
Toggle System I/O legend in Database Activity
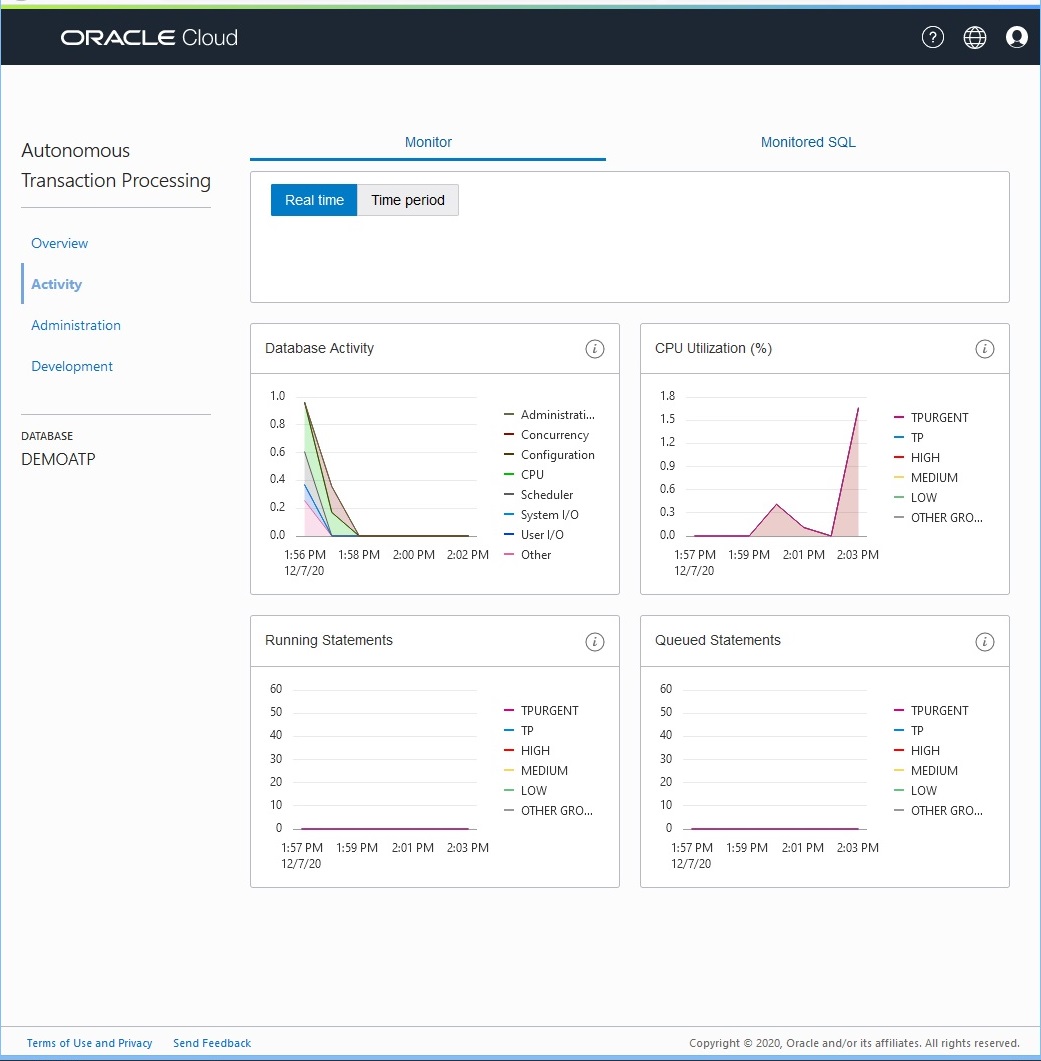541,514
